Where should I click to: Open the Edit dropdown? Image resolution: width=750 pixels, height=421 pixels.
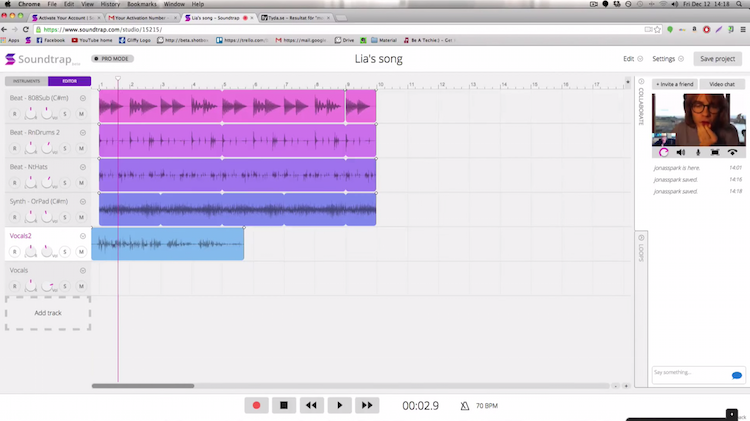633,59
